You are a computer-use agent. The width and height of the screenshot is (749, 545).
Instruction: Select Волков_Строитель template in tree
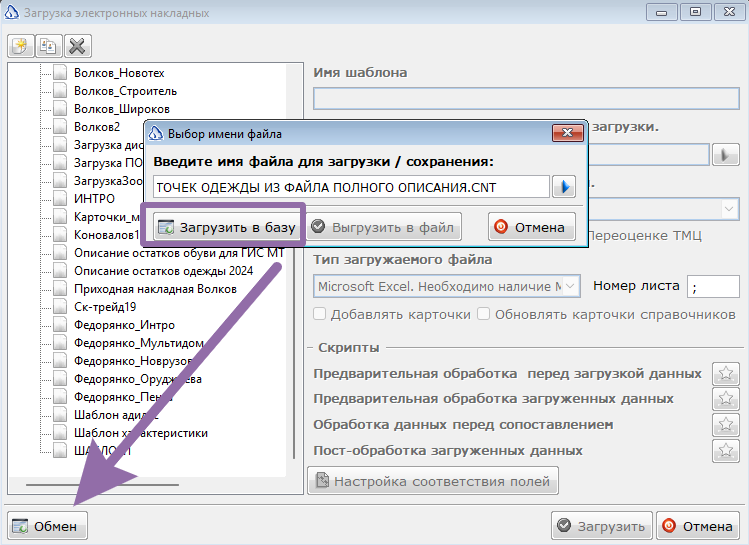click(x=125, y=91)
